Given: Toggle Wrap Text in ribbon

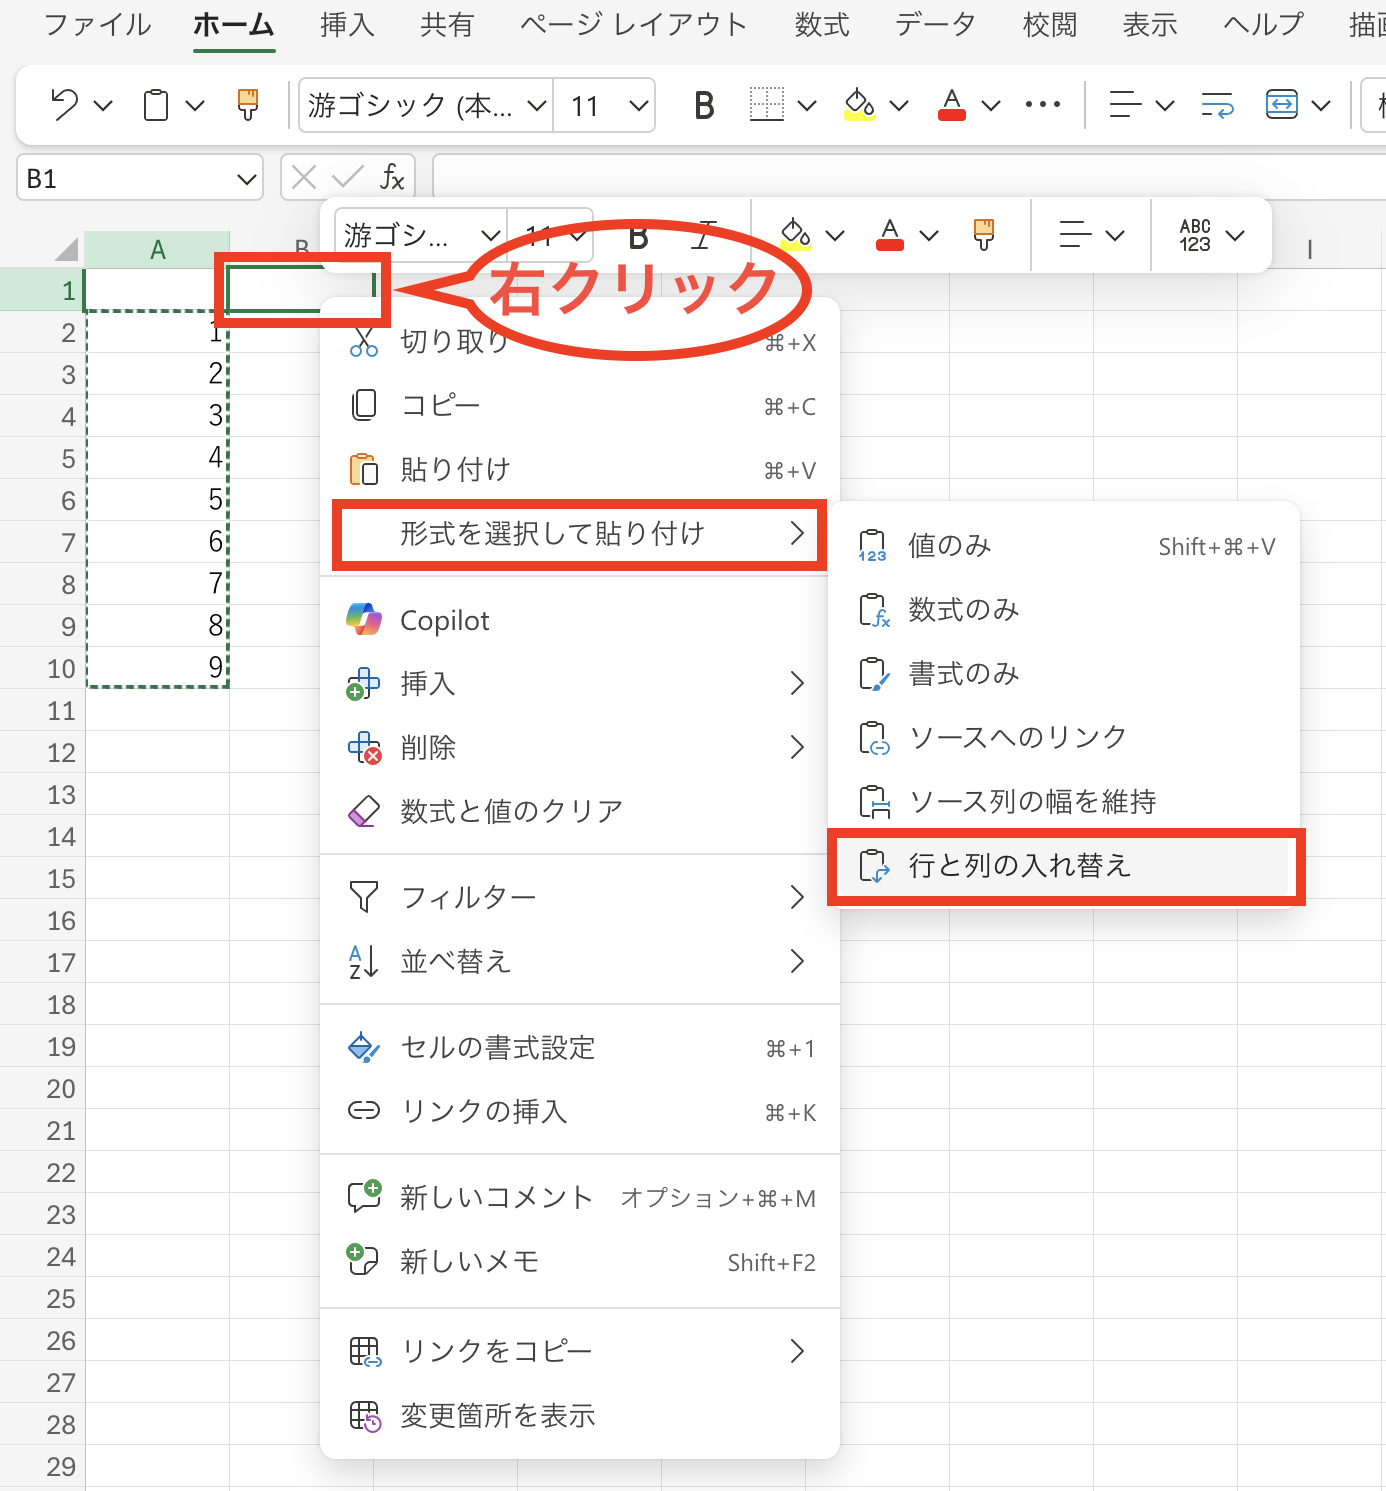Looking at the screenshot, I should click(x=1217, y=105).
